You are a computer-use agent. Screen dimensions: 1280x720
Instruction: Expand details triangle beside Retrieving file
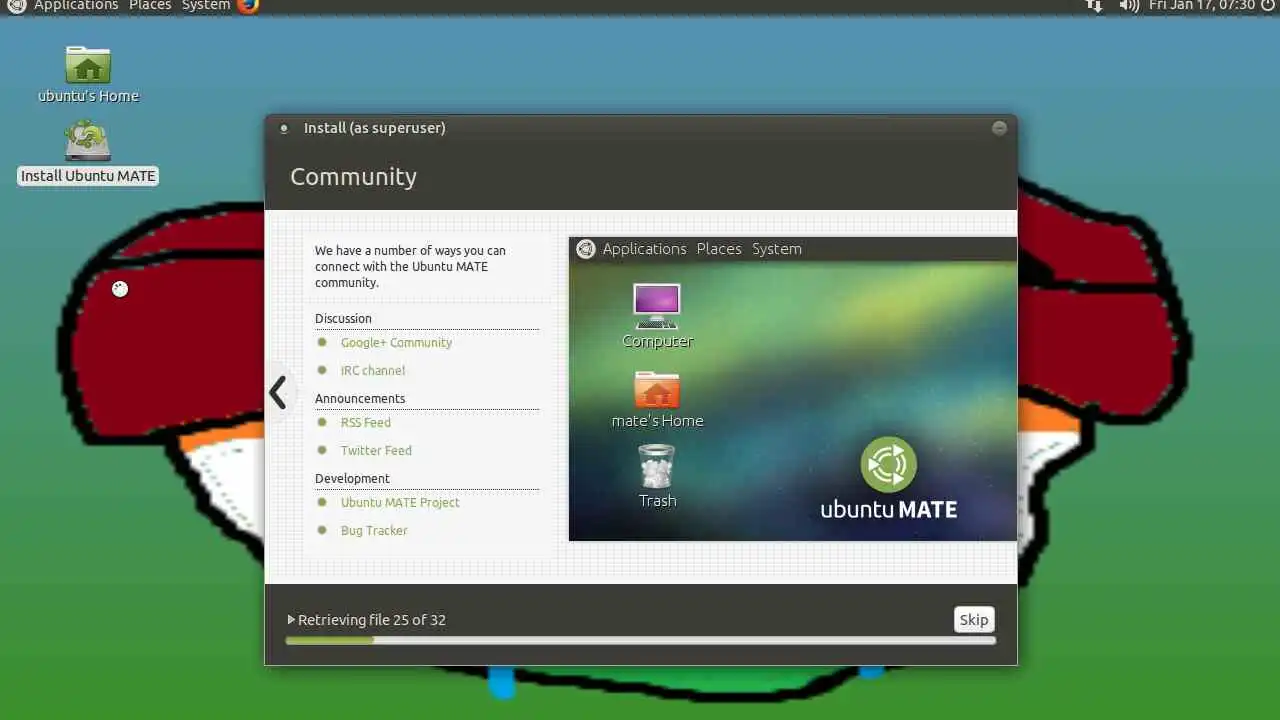pos(291,620)
